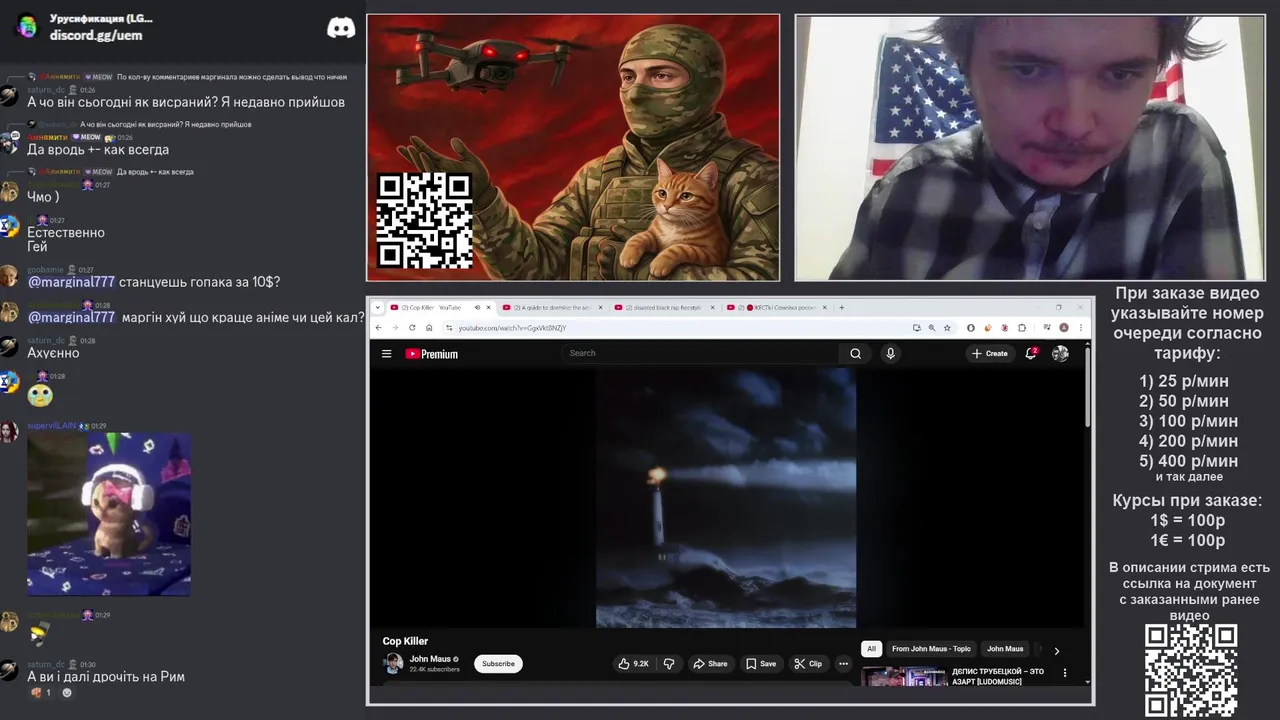Open the browser tab search dropdown arrow
Viewport: 1280px width, 720px height.
(378, 307)
